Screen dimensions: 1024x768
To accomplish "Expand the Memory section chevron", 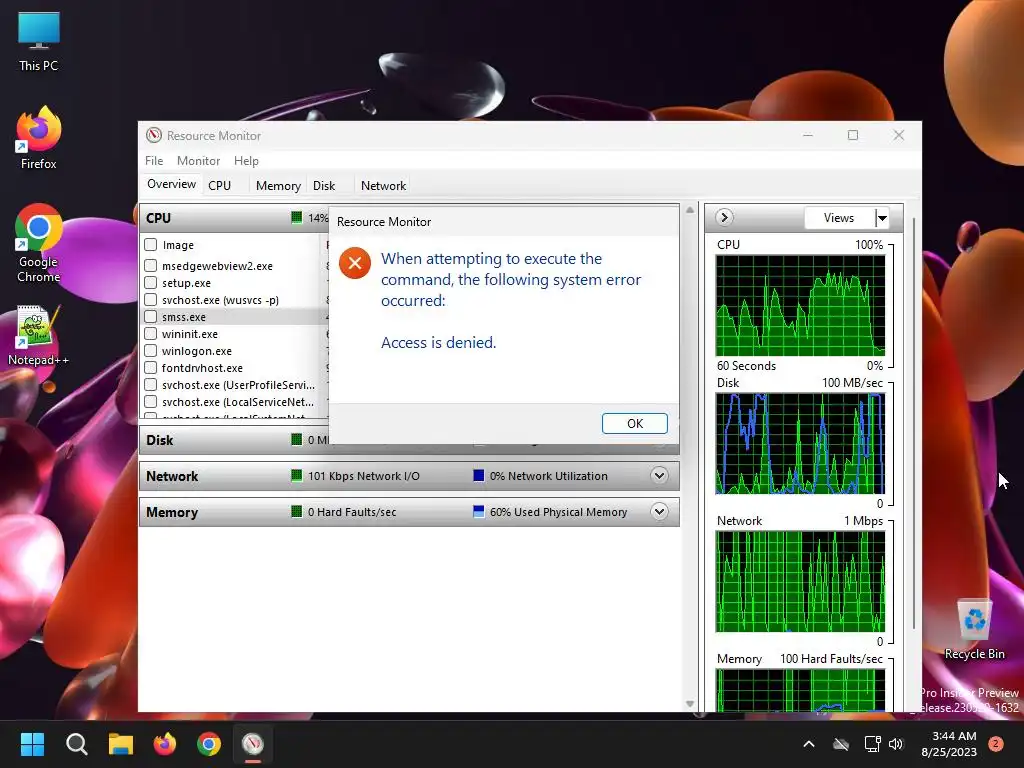I will tap(660, 511).
